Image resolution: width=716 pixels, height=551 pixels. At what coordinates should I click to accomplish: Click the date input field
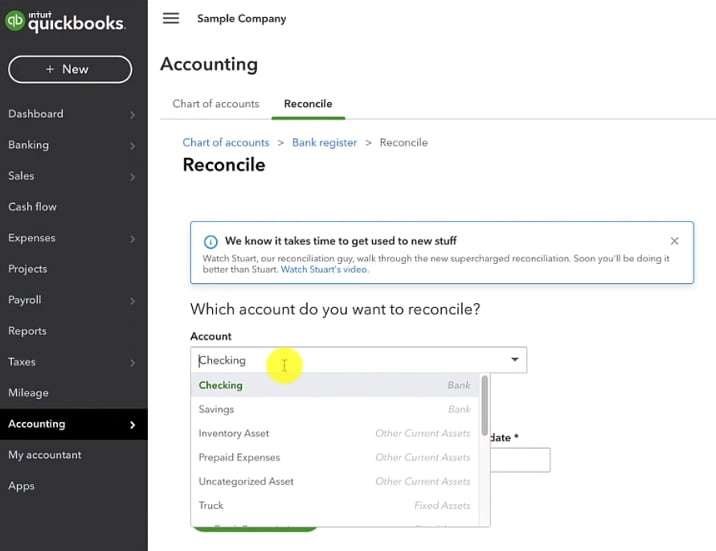pyautogui.click(x=520, y=459)
